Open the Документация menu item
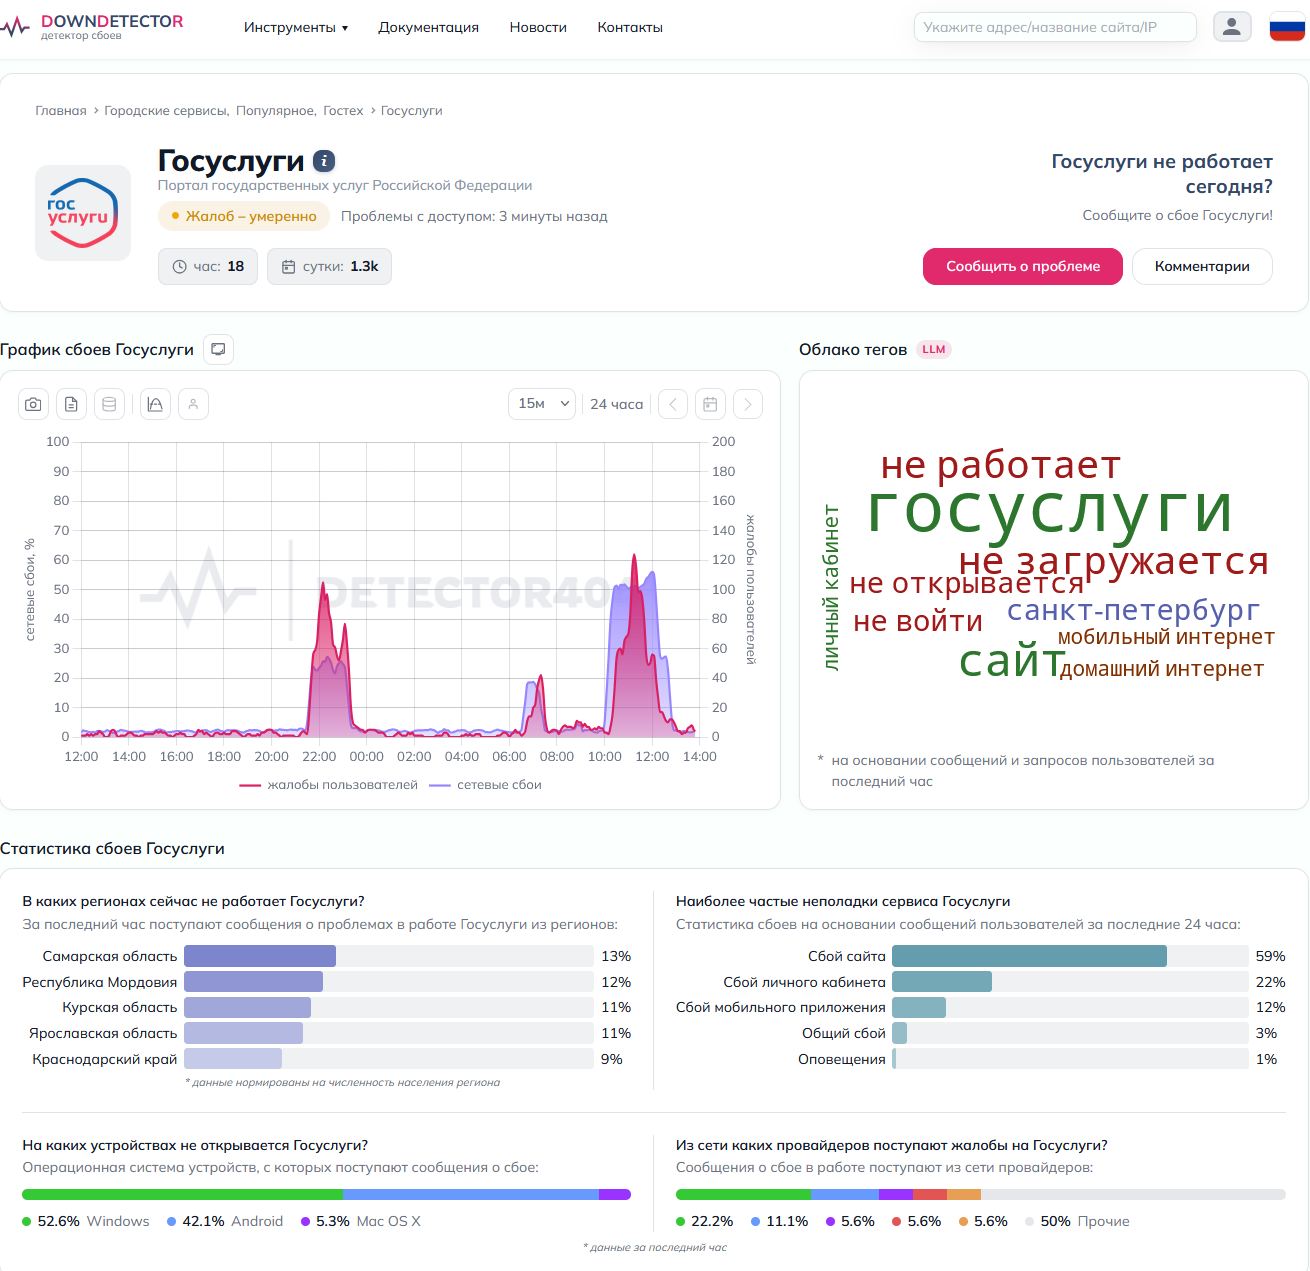1310x1271 pixels. click(428, 27)
